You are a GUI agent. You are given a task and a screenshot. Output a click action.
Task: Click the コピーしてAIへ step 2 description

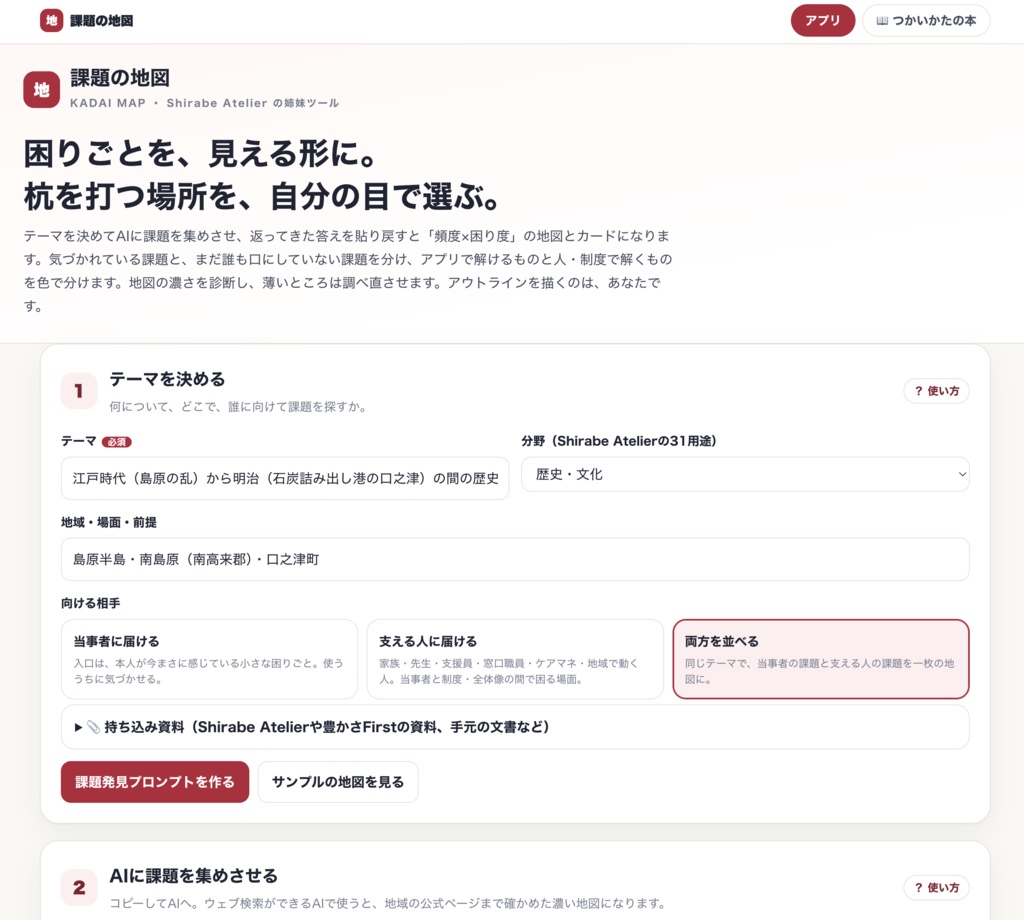pos(387,904)
